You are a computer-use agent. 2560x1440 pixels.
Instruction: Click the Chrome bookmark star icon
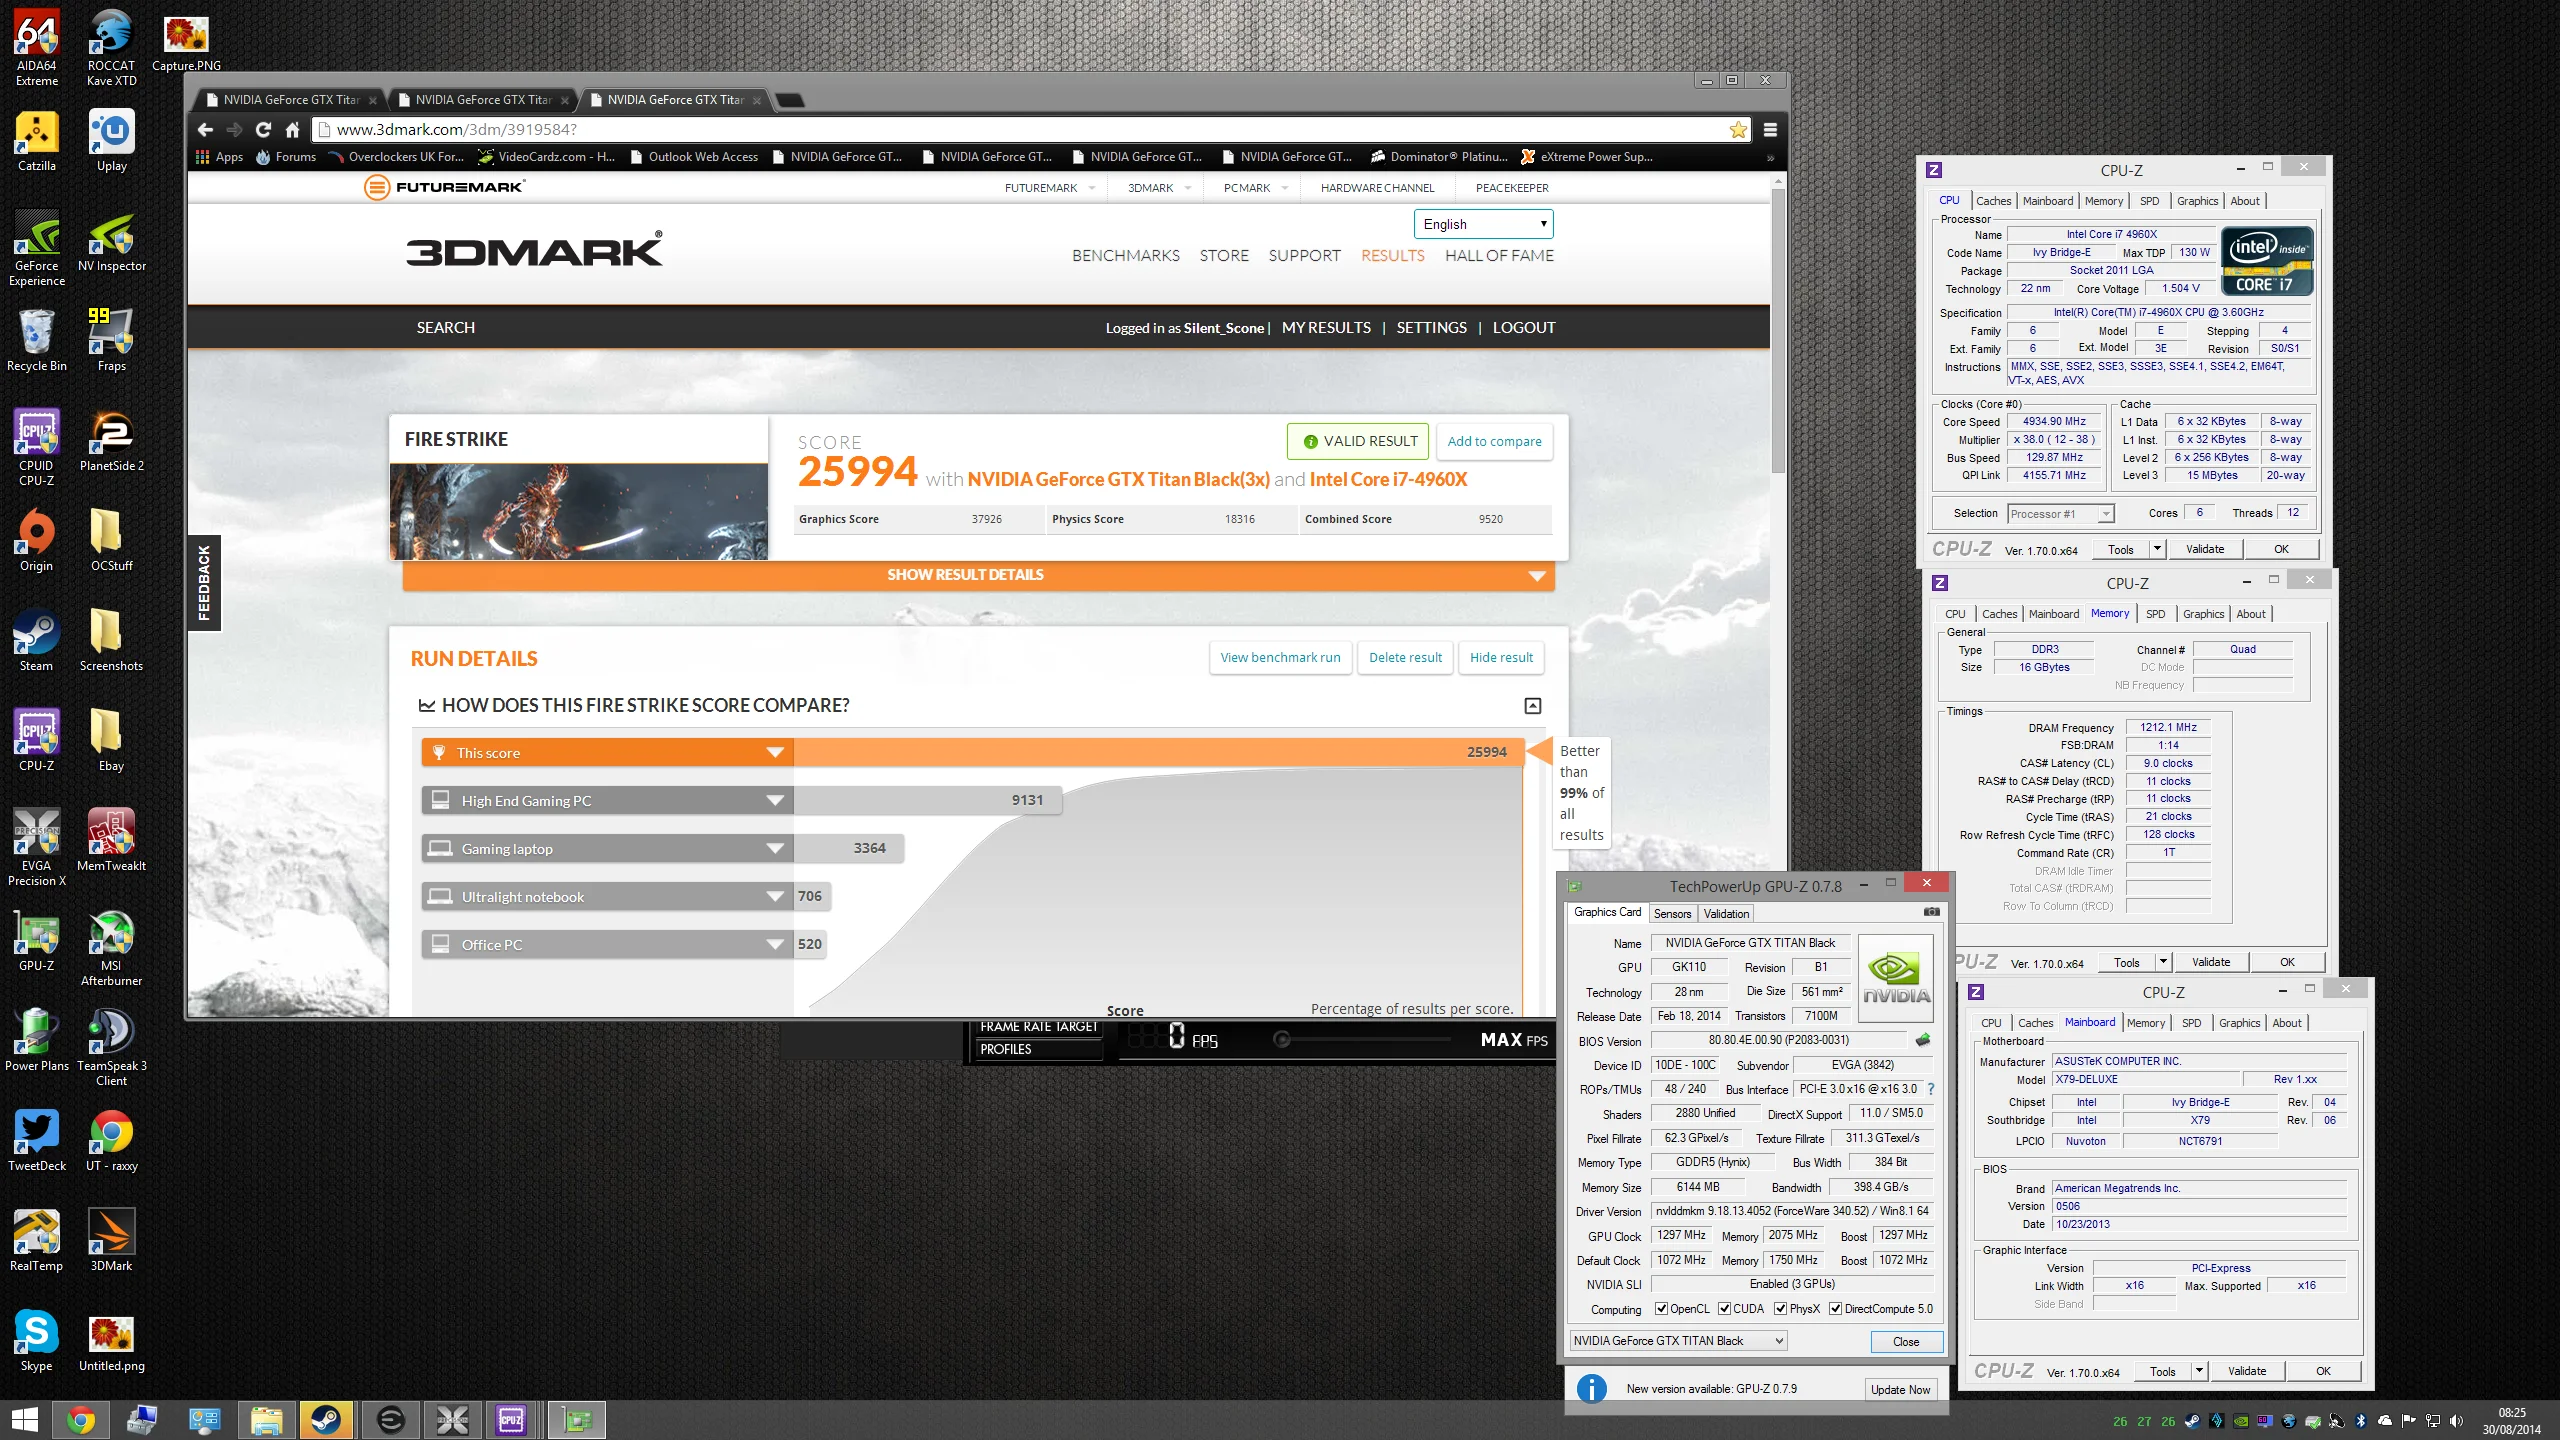pos(1738,129)
